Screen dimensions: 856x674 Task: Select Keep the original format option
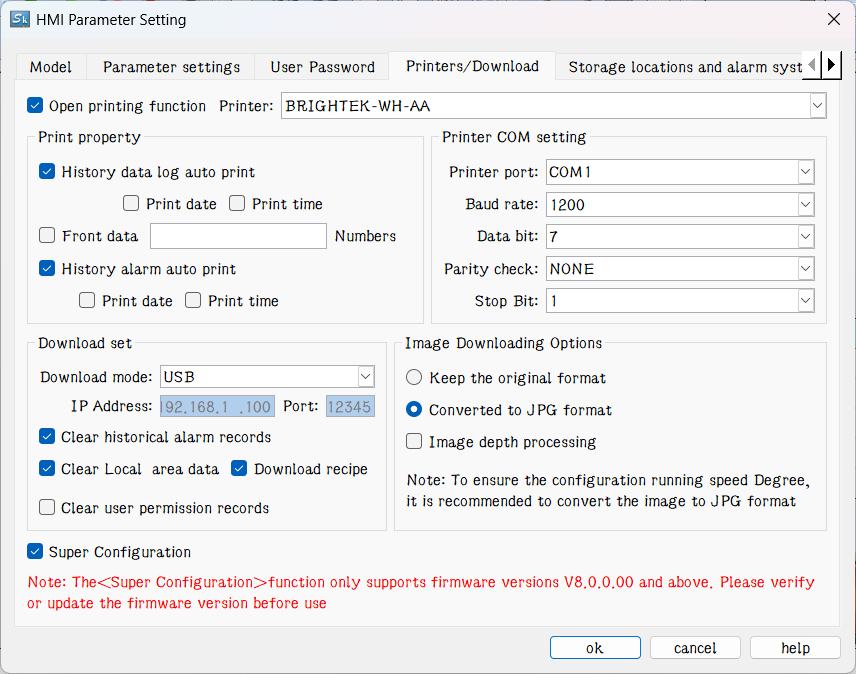coord(414,378)
